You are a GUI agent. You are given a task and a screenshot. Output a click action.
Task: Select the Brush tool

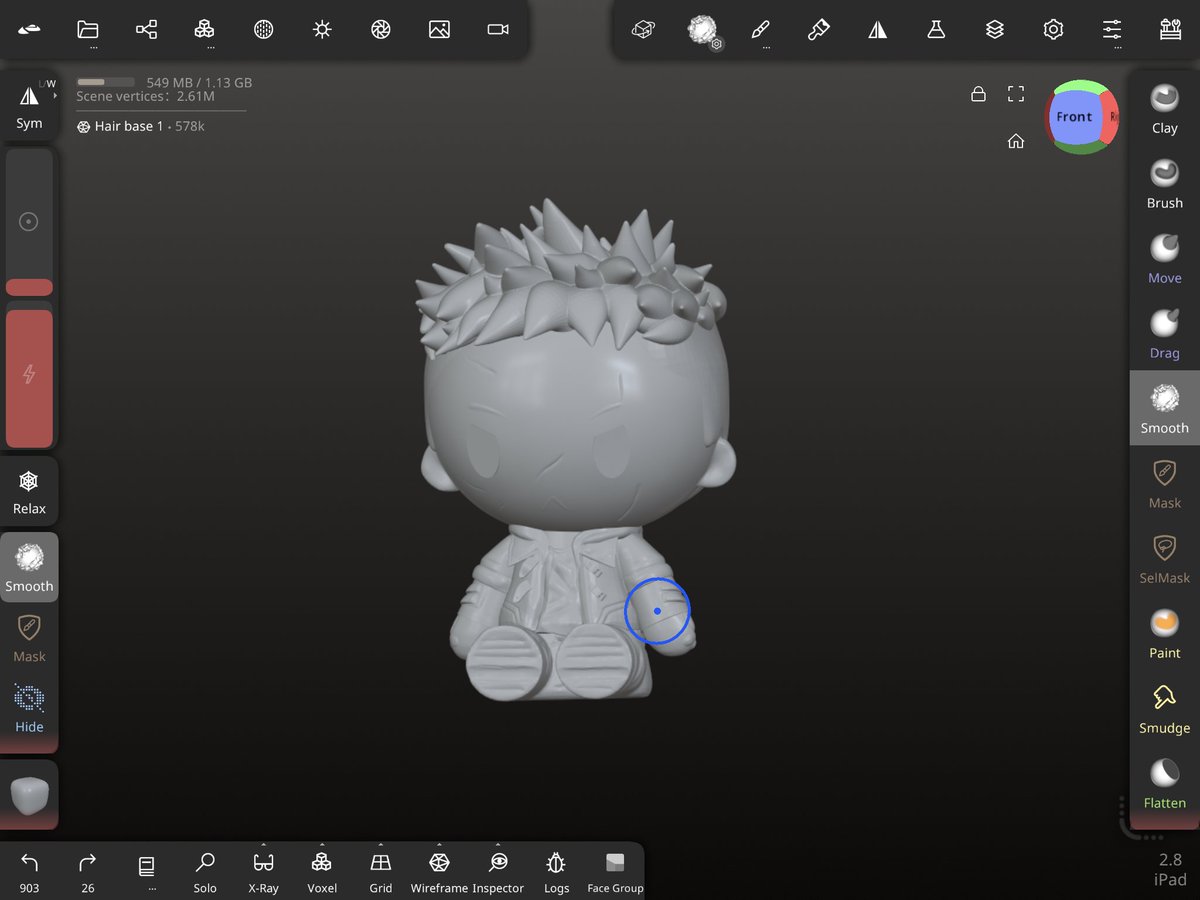tap(1165, 183)
